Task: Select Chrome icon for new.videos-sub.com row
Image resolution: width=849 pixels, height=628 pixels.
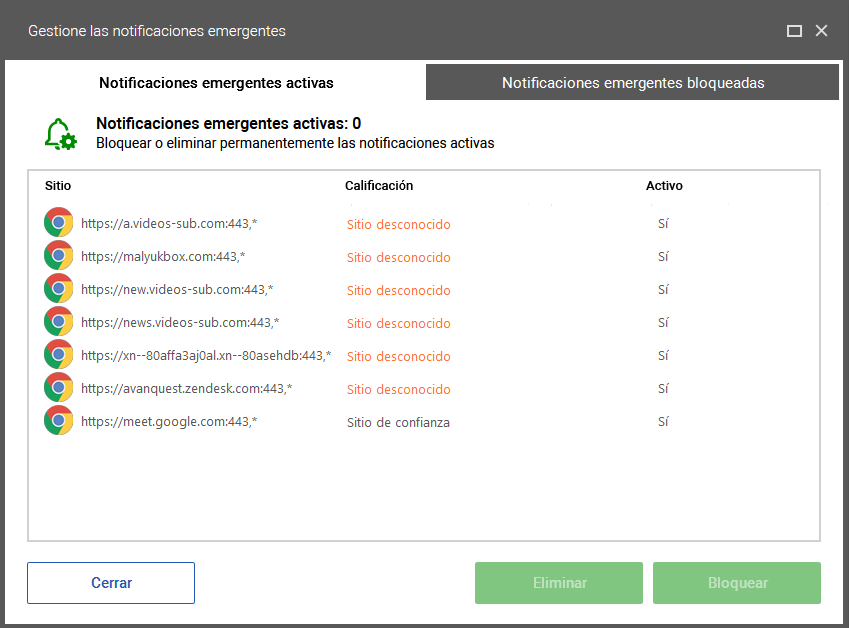Action: [58, 289]
